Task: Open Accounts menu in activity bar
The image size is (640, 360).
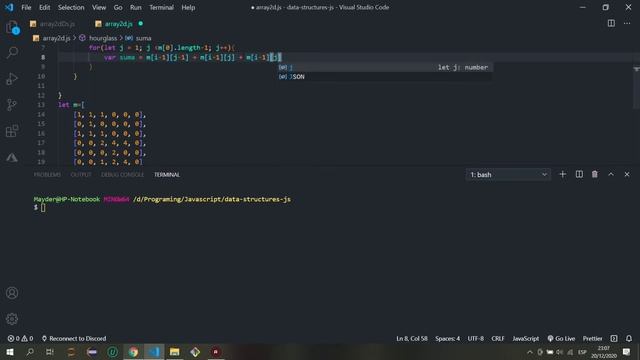Action: point(12,293)
